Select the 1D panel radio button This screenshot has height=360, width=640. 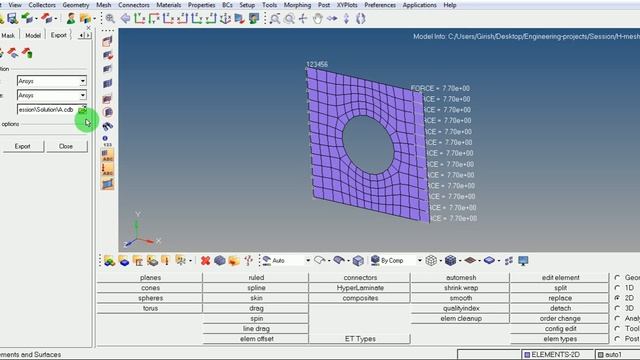[x=617, y=288]
